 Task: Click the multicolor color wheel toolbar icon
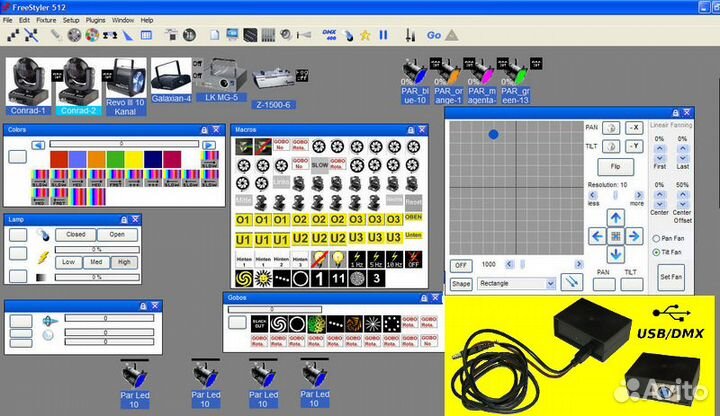[x=92, y=35]
